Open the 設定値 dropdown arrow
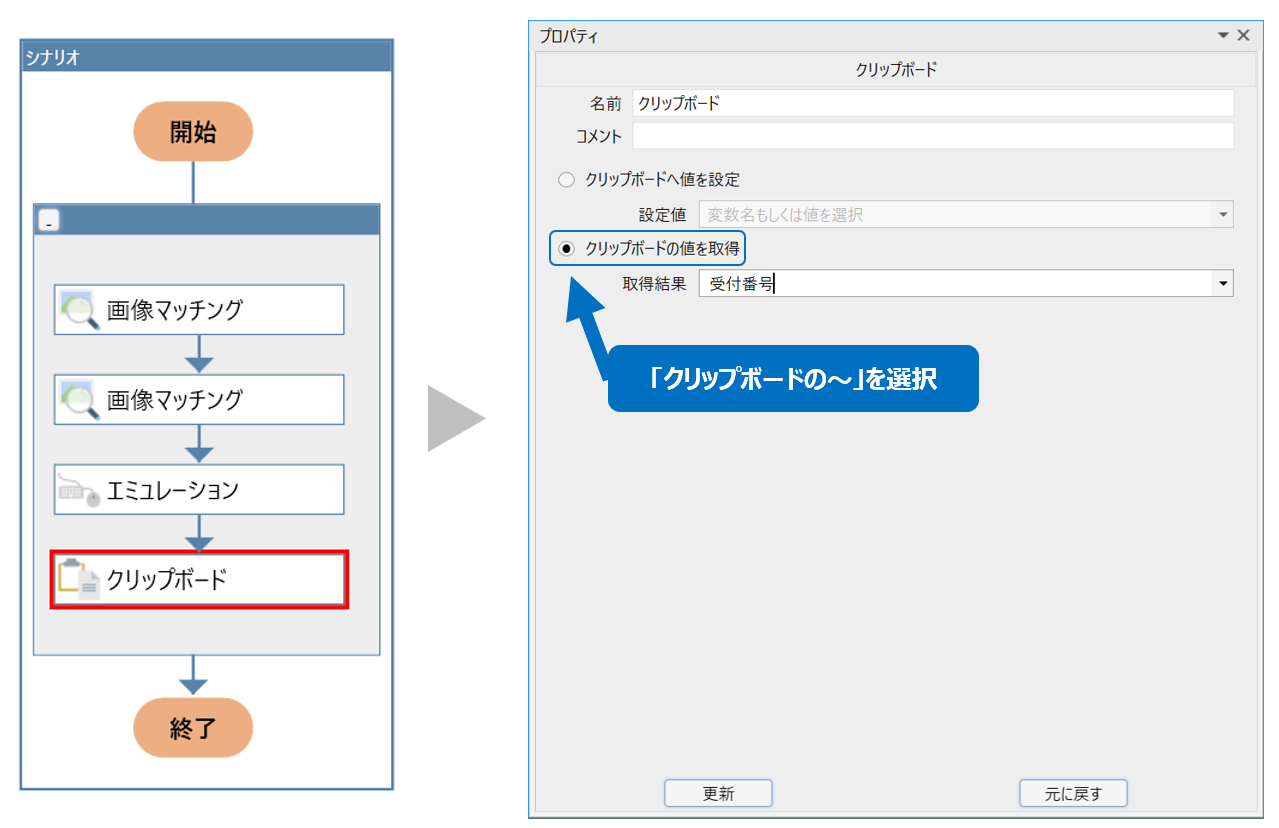Viewport: 1279px width, 828px height. (1222, 215)
